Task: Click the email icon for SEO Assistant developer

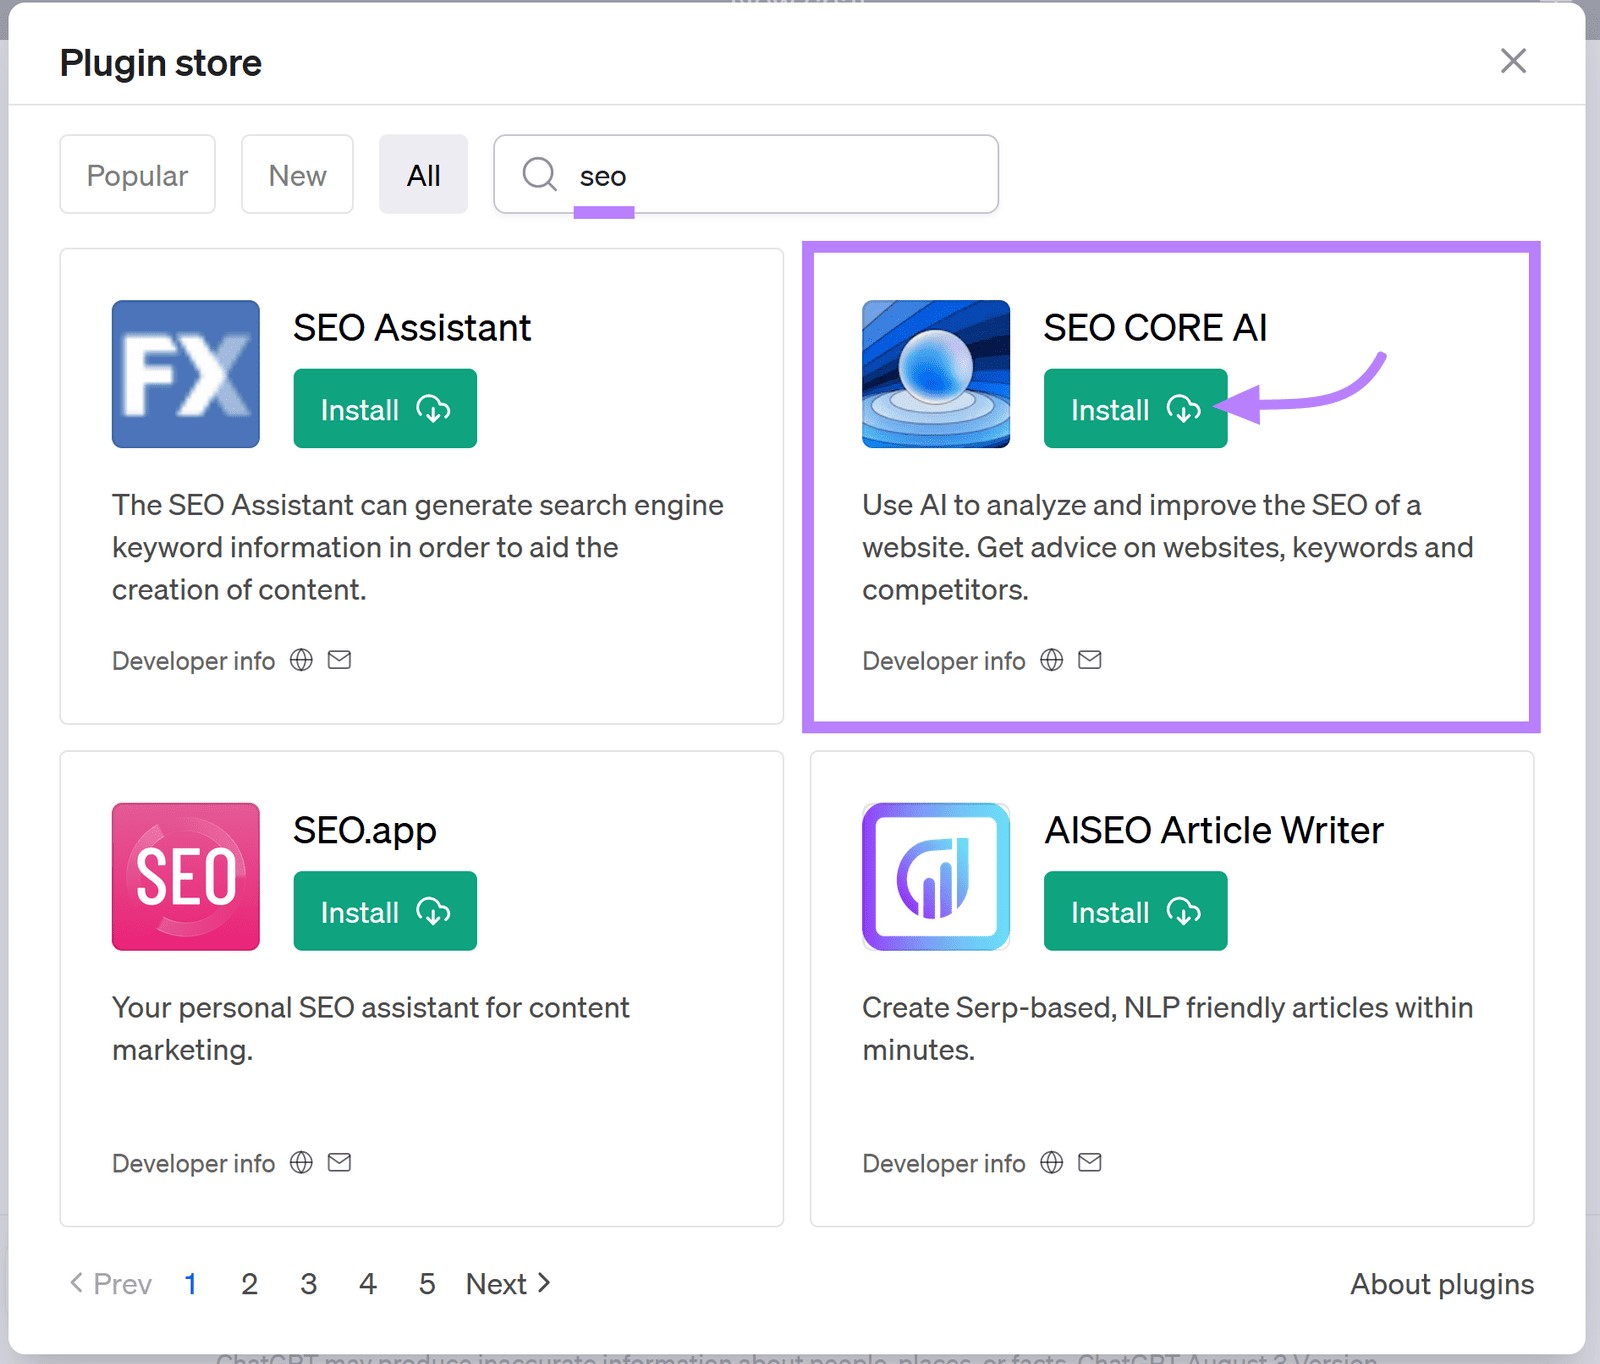Action: pos(339,659)
